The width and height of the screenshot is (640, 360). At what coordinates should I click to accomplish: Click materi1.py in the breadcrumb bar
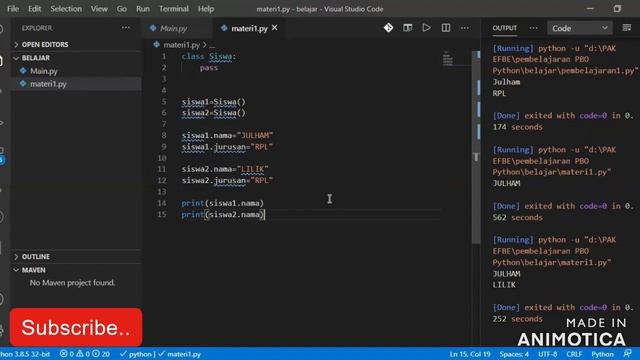click(181, 45)
